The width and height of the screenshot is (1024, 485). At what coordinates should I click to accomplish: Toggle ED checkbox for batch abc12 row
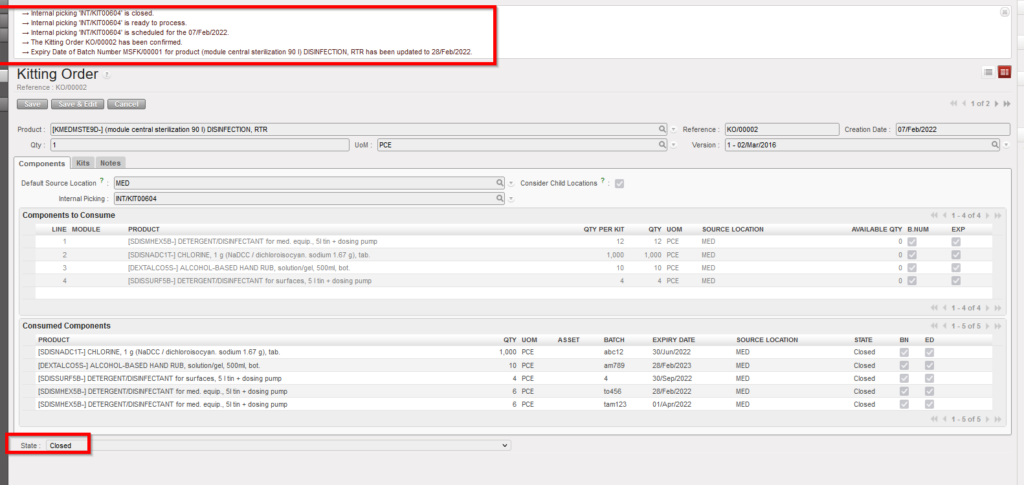pos(932,352)
